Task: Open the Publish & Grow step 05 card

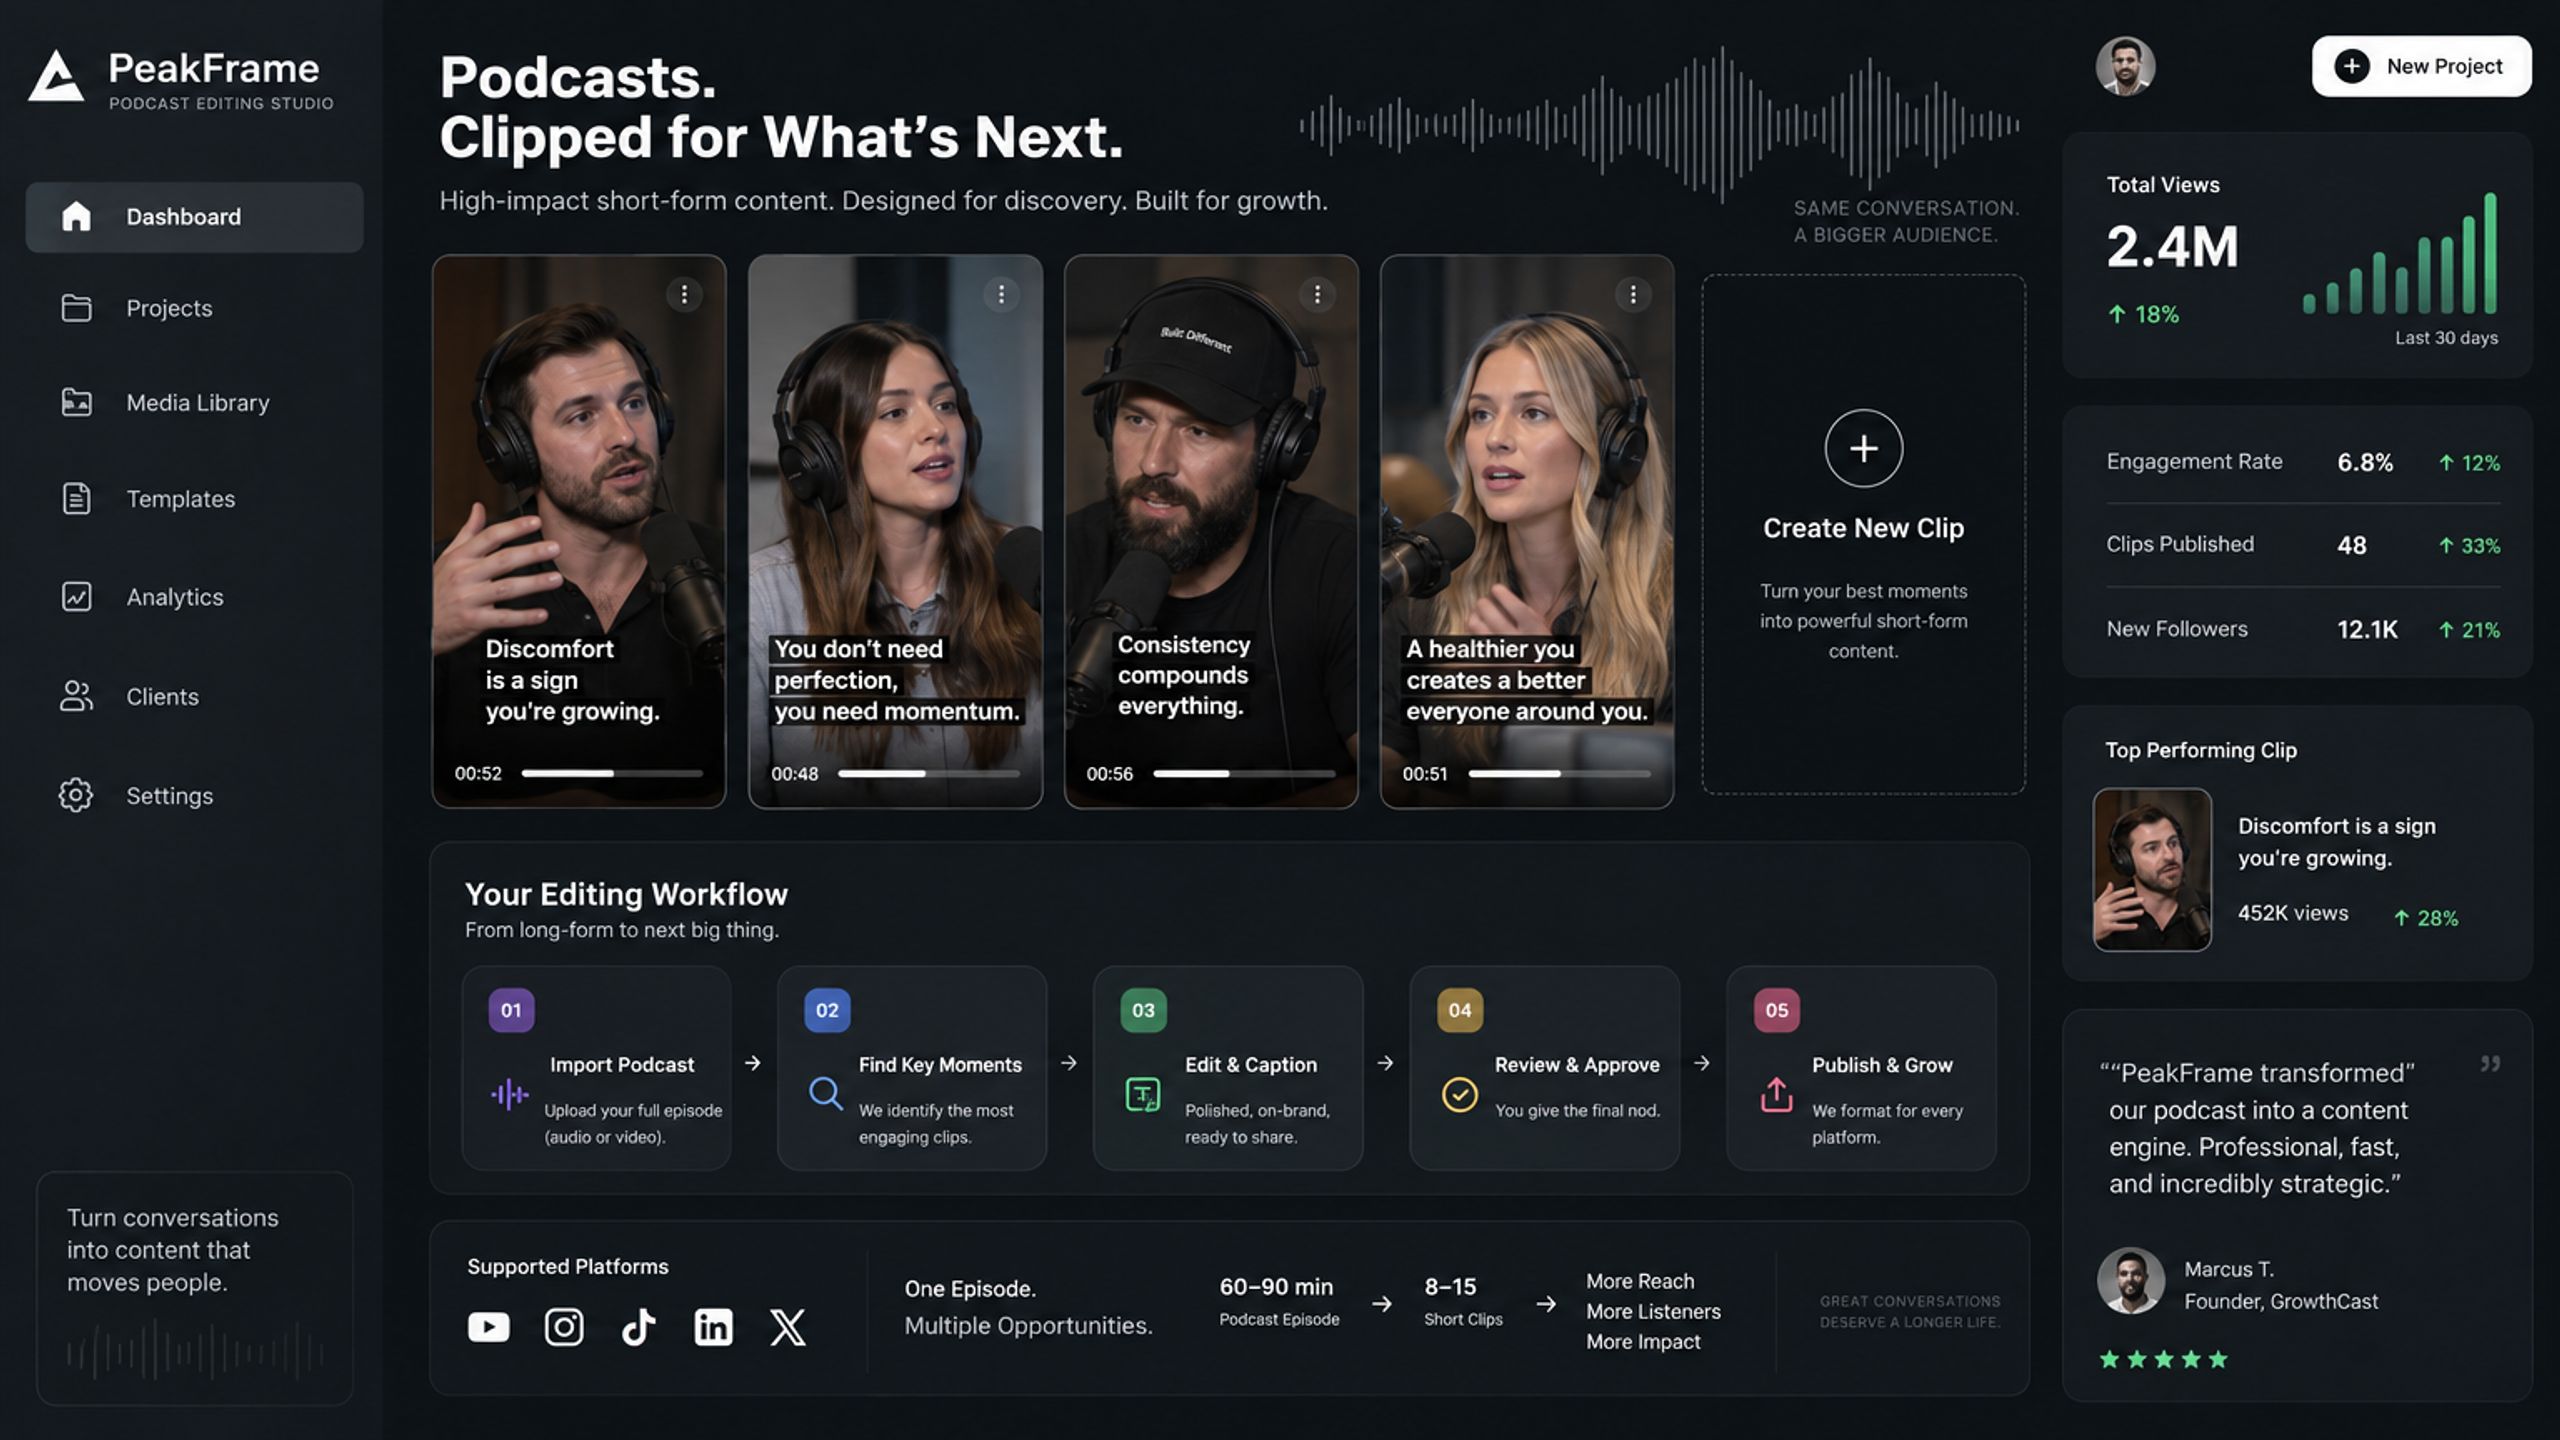Action: 1861,1068
